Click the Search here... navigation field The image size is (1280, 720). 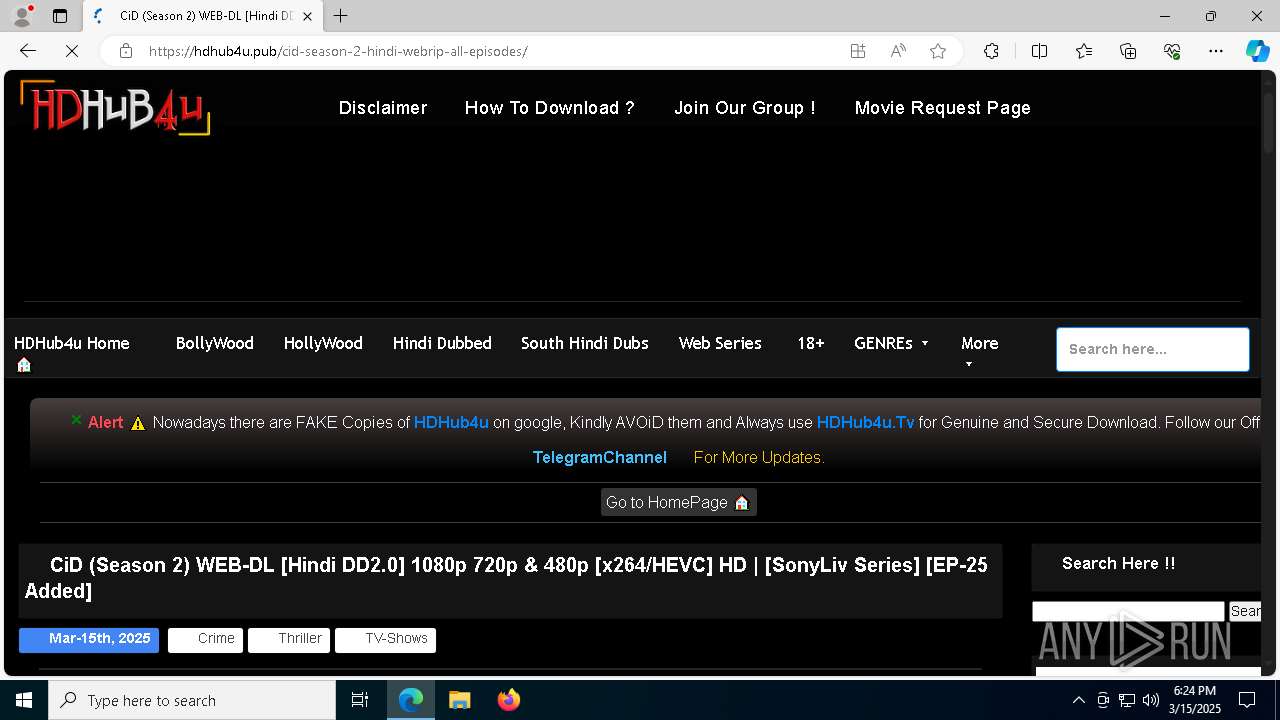point(1153,349)
